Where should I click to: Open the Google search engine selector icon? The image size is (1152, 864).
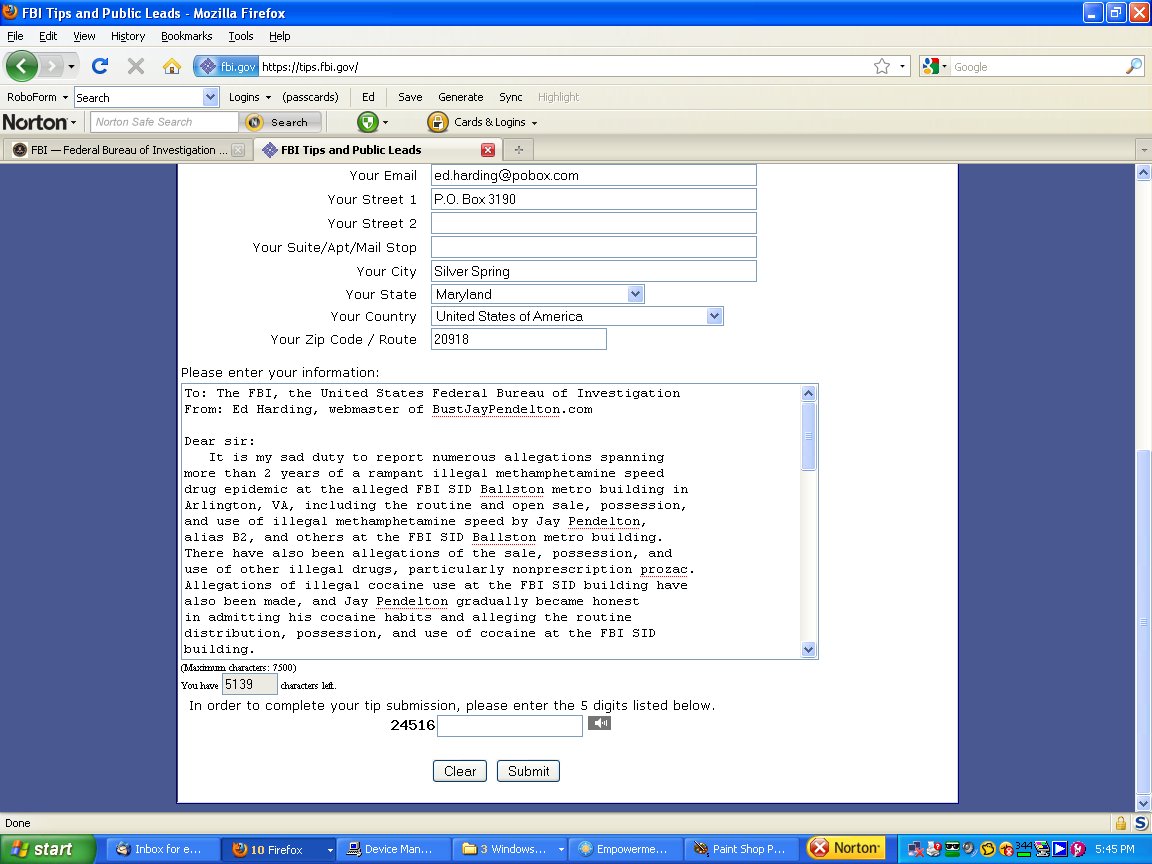click(934, 66)
